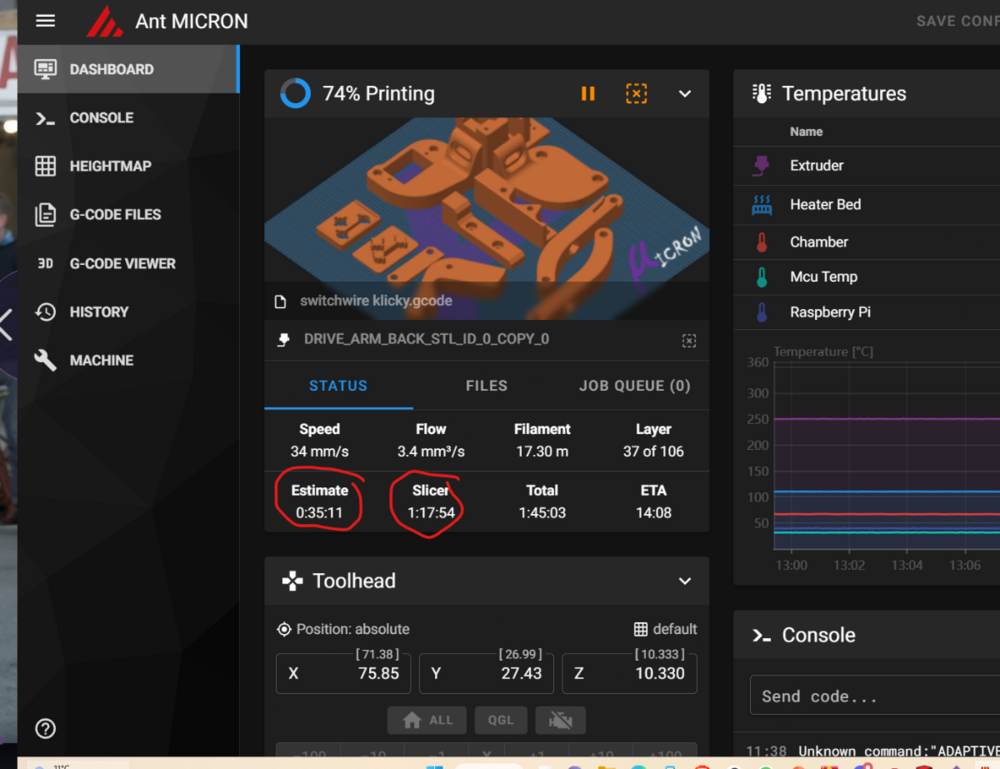
Task: Home all axes with ALL button
Action: (427, 721)
